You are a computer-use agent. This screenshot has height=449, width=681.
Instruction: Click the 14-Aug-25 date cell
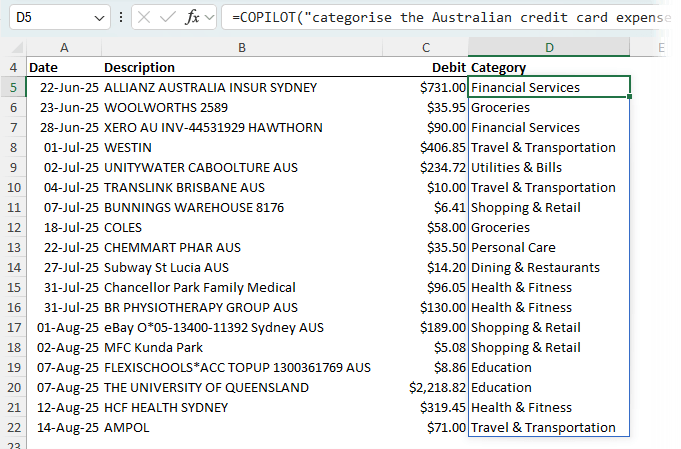pyautogui.click(x=64, y=427)
